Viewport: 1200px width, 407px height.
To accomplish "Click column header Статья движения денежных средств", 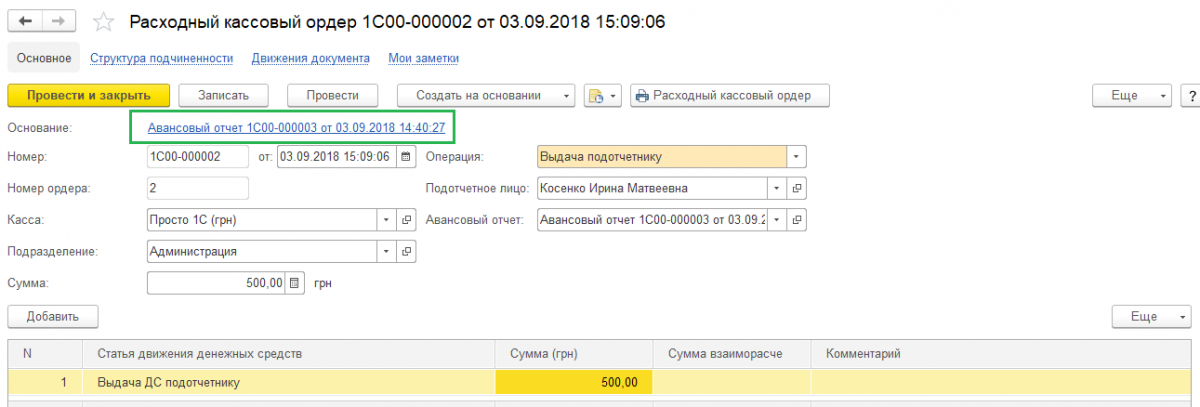I will pyautogui.click(x=289, y=354).
